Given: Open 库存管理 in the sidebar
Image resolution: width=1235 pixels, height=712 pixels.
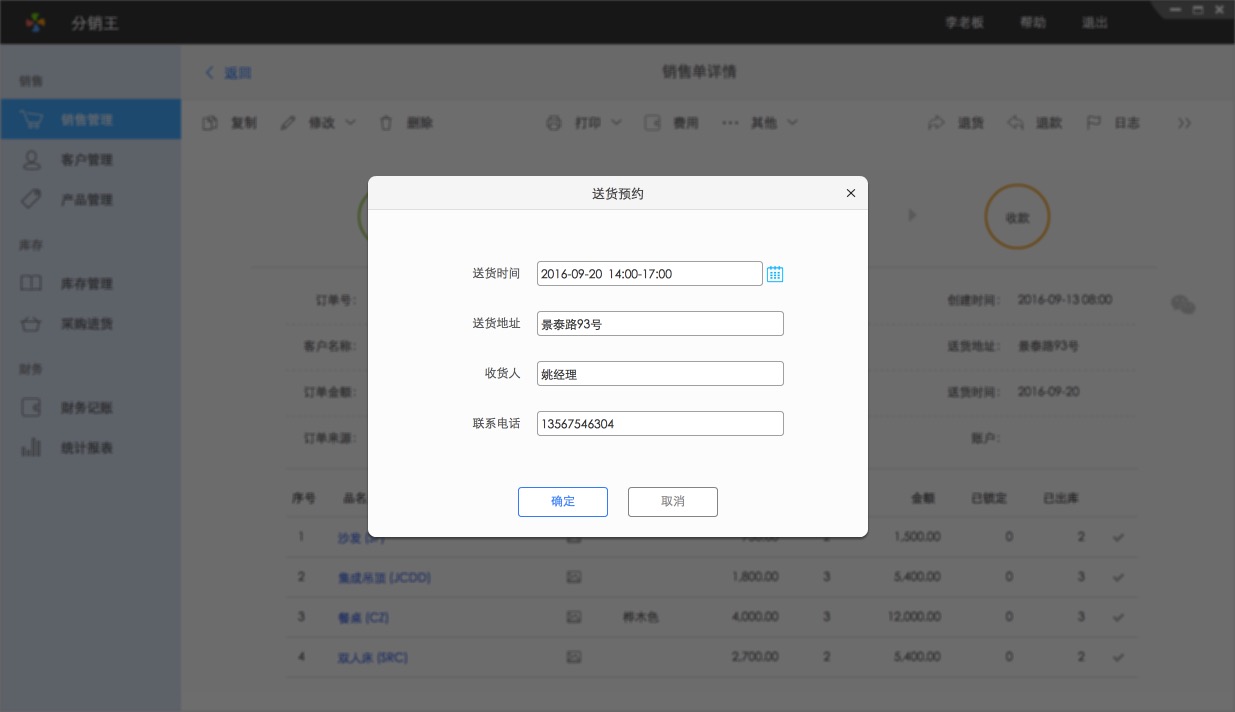Looking at the screenshot, I should pyautogui.click(x=87, y=284).
